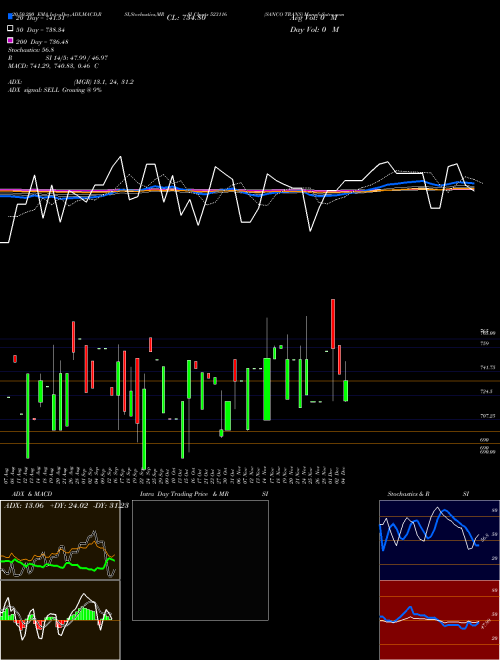Screen dimensions: 500x660
Task: Click the '707.25' price axis label
Action: point(487,416)
